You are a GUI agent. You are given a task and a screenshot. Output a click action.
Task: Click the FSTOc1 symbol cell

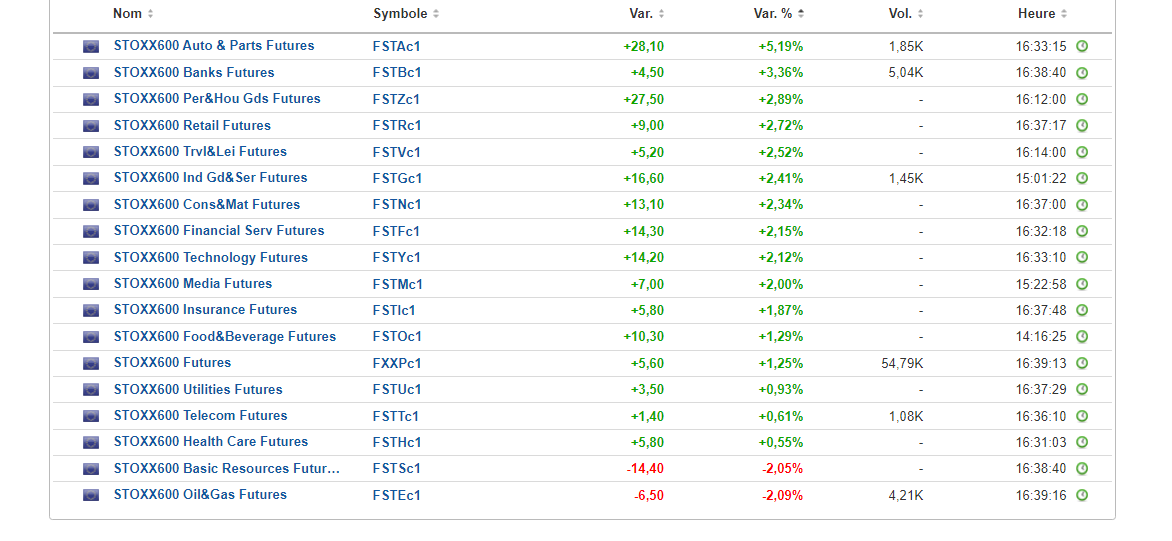pyautogui.click(x=397, y=337)
